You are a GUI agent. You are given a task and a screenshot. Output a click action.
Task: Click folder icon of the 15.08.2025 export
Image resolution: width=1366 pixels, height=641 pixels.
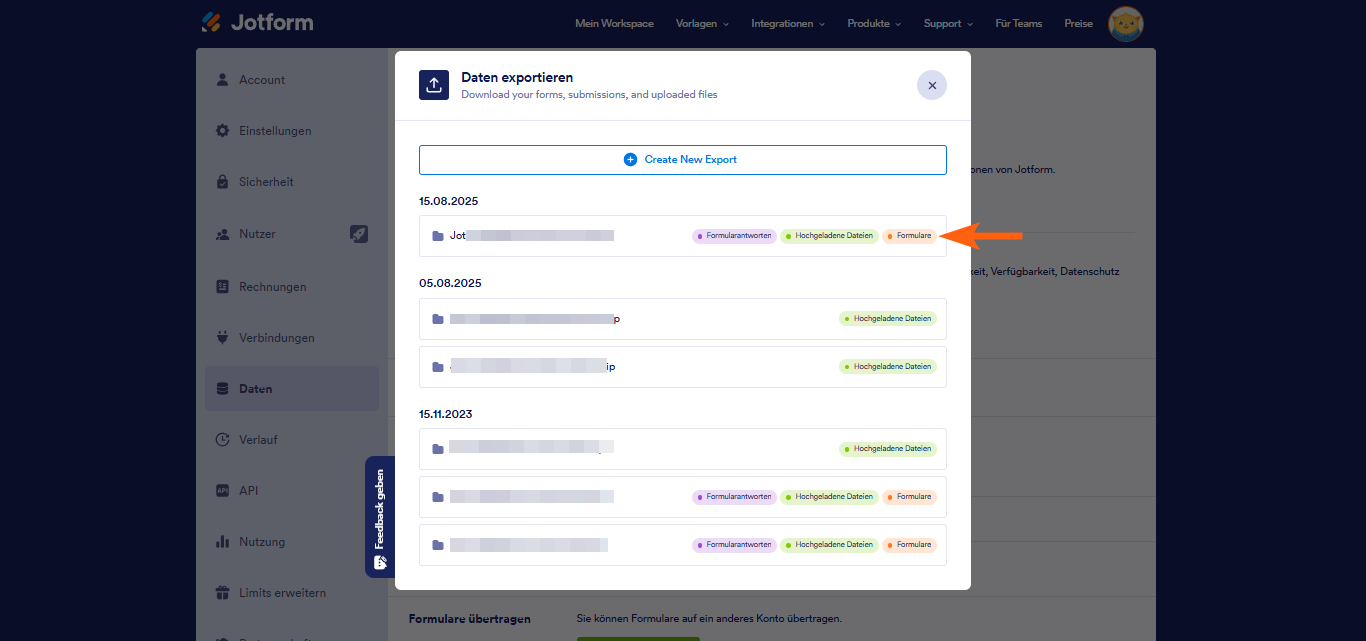(x=437, y=236)
